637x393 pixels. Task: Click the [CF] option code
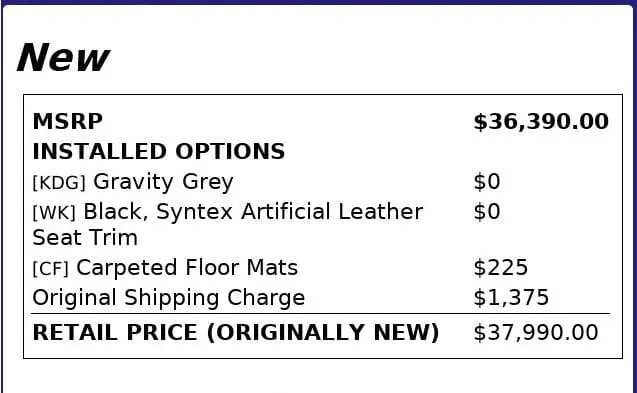pos(50,269)
